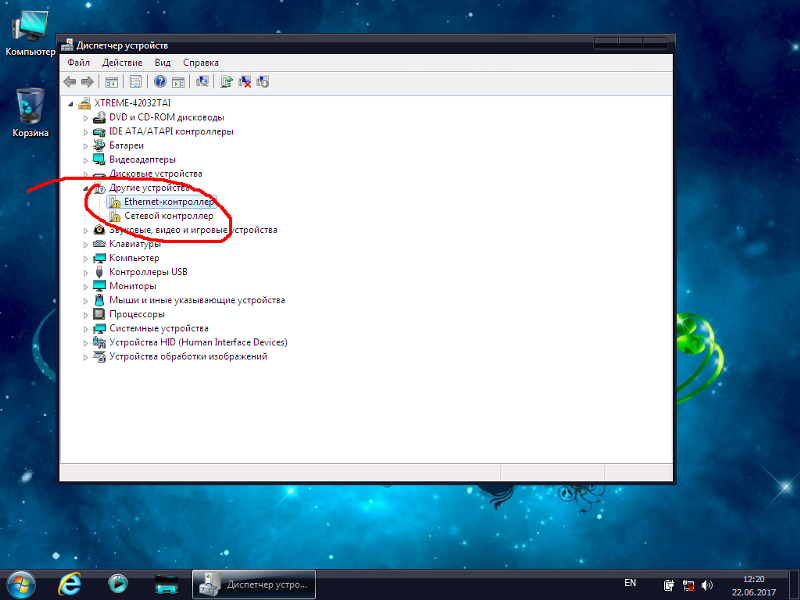The image size is (800, 600).
Task: Click Звуковые, видео и игровые устройства label
Action: (193, 230)
